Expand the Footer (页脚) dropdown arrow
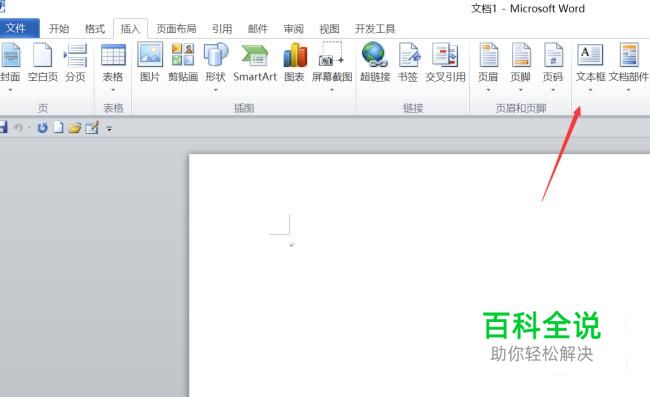The image size is (650, 397). (x=520, y=90)
